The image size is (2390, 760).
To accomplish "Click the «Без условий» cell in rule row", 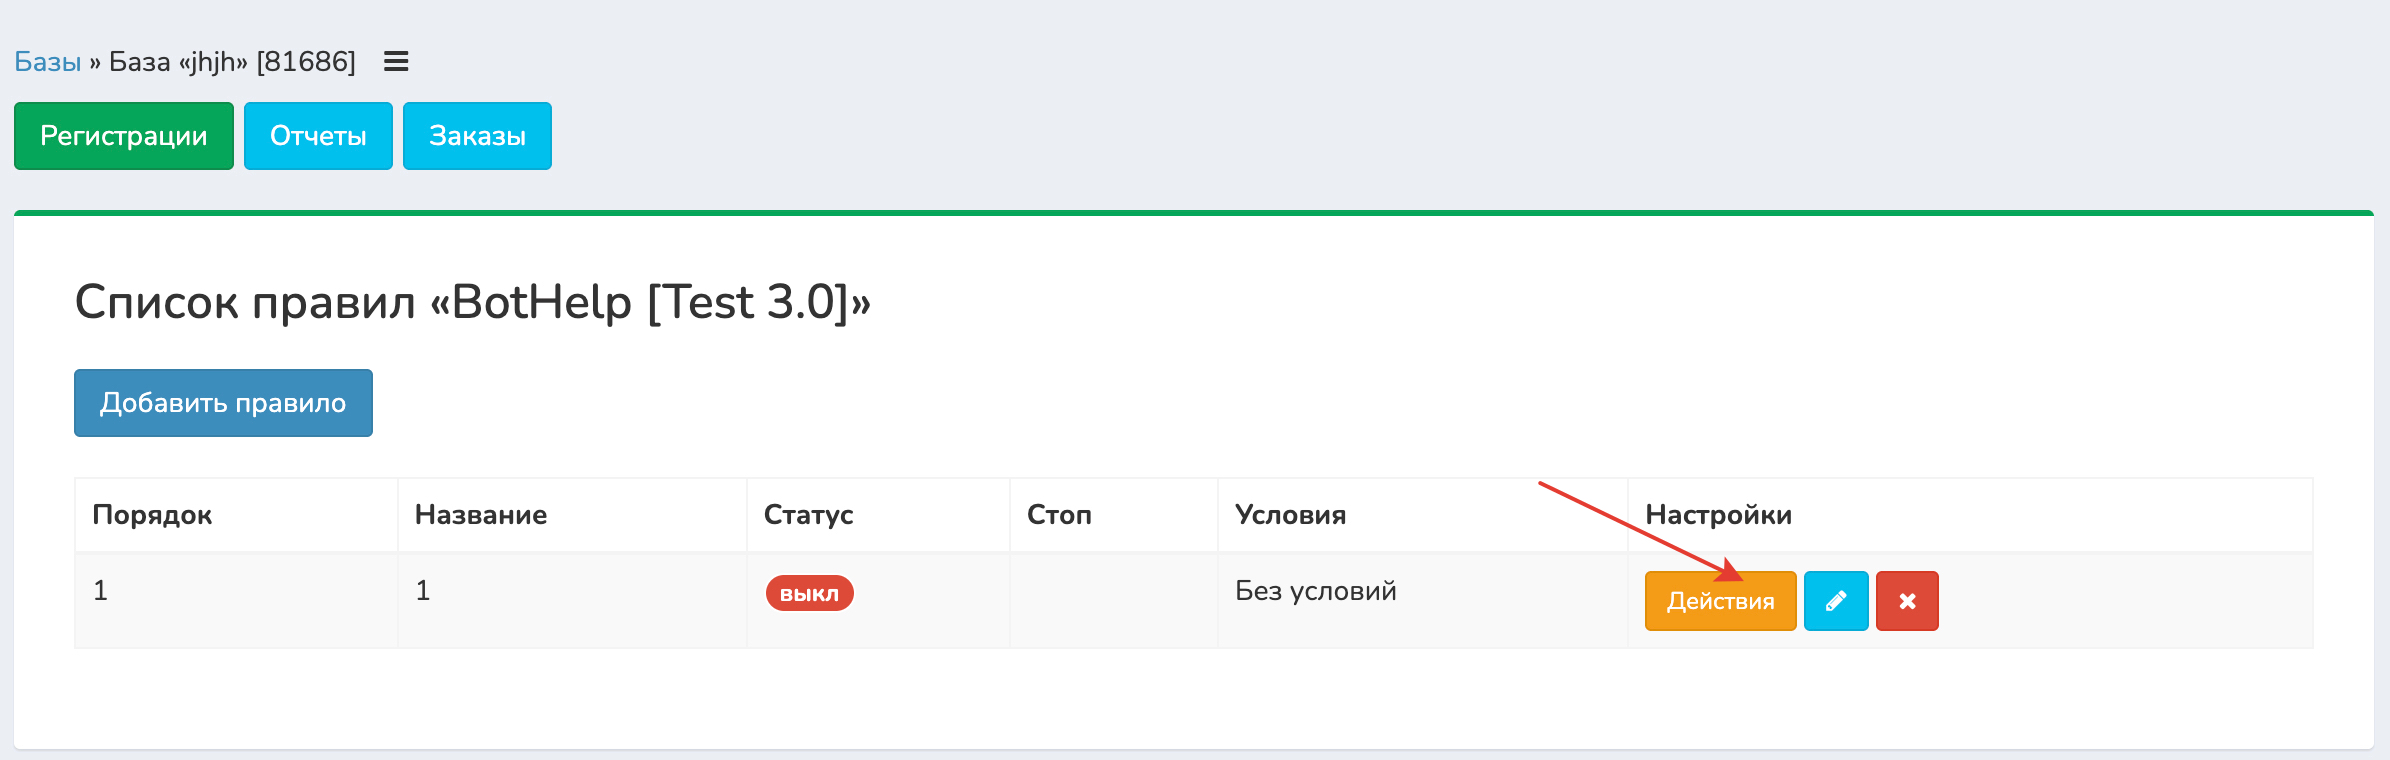I will click(x=1315, y=591).
